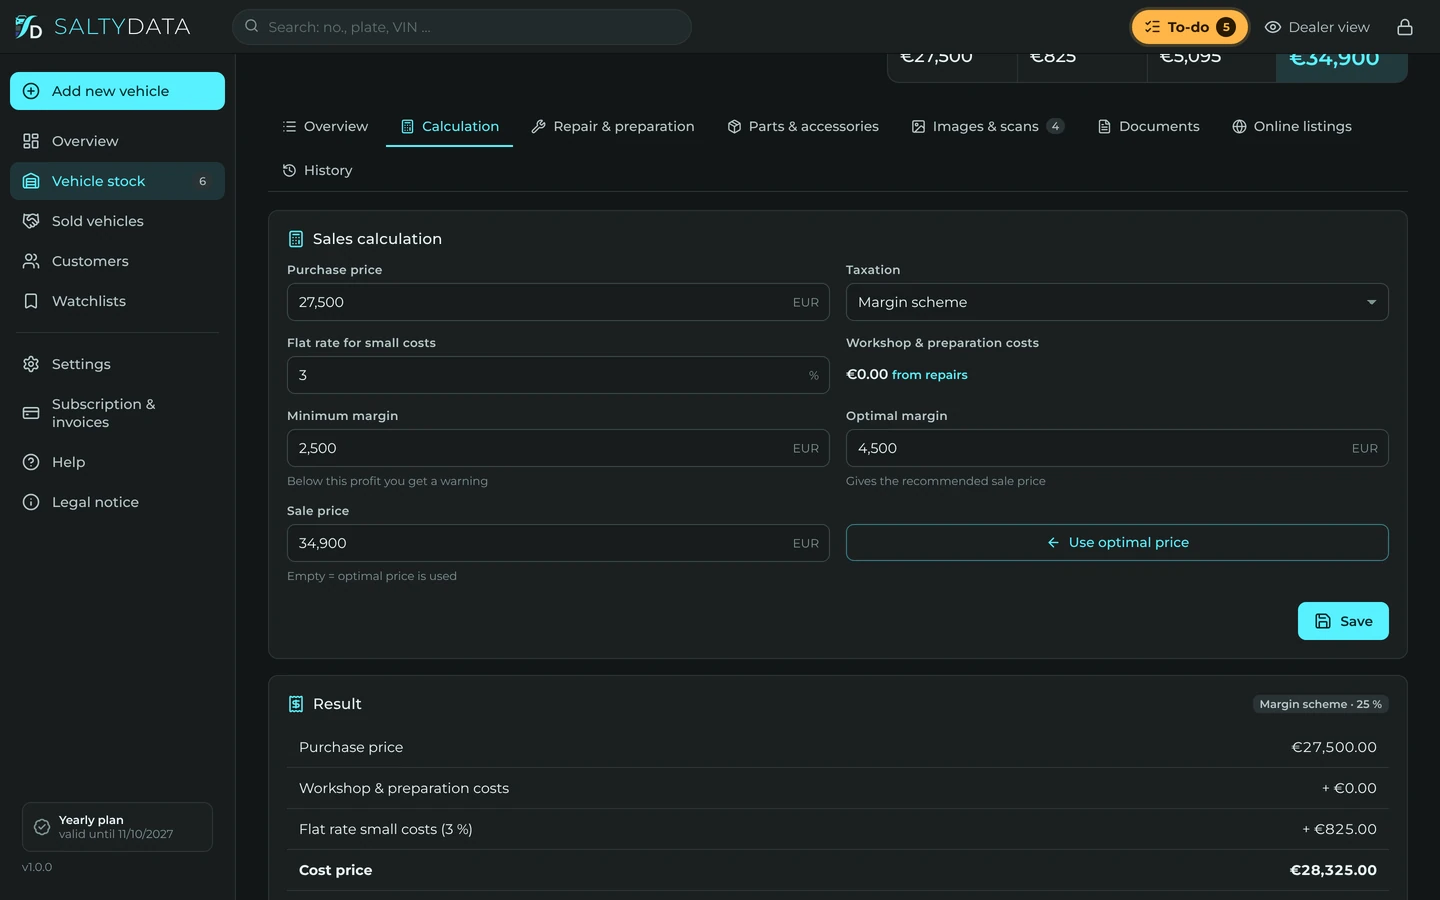Open the Images & scans tab

[x=988, y=126]
